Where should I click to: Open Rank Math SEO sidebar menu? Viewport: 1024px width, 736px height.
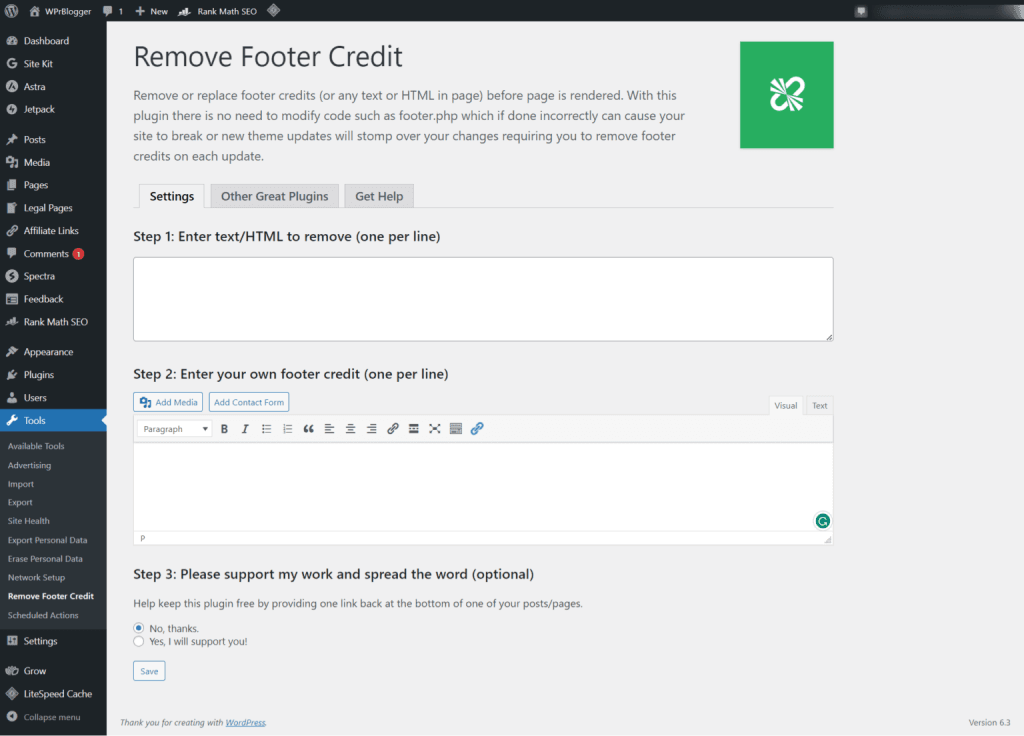[x=53, y=322]
